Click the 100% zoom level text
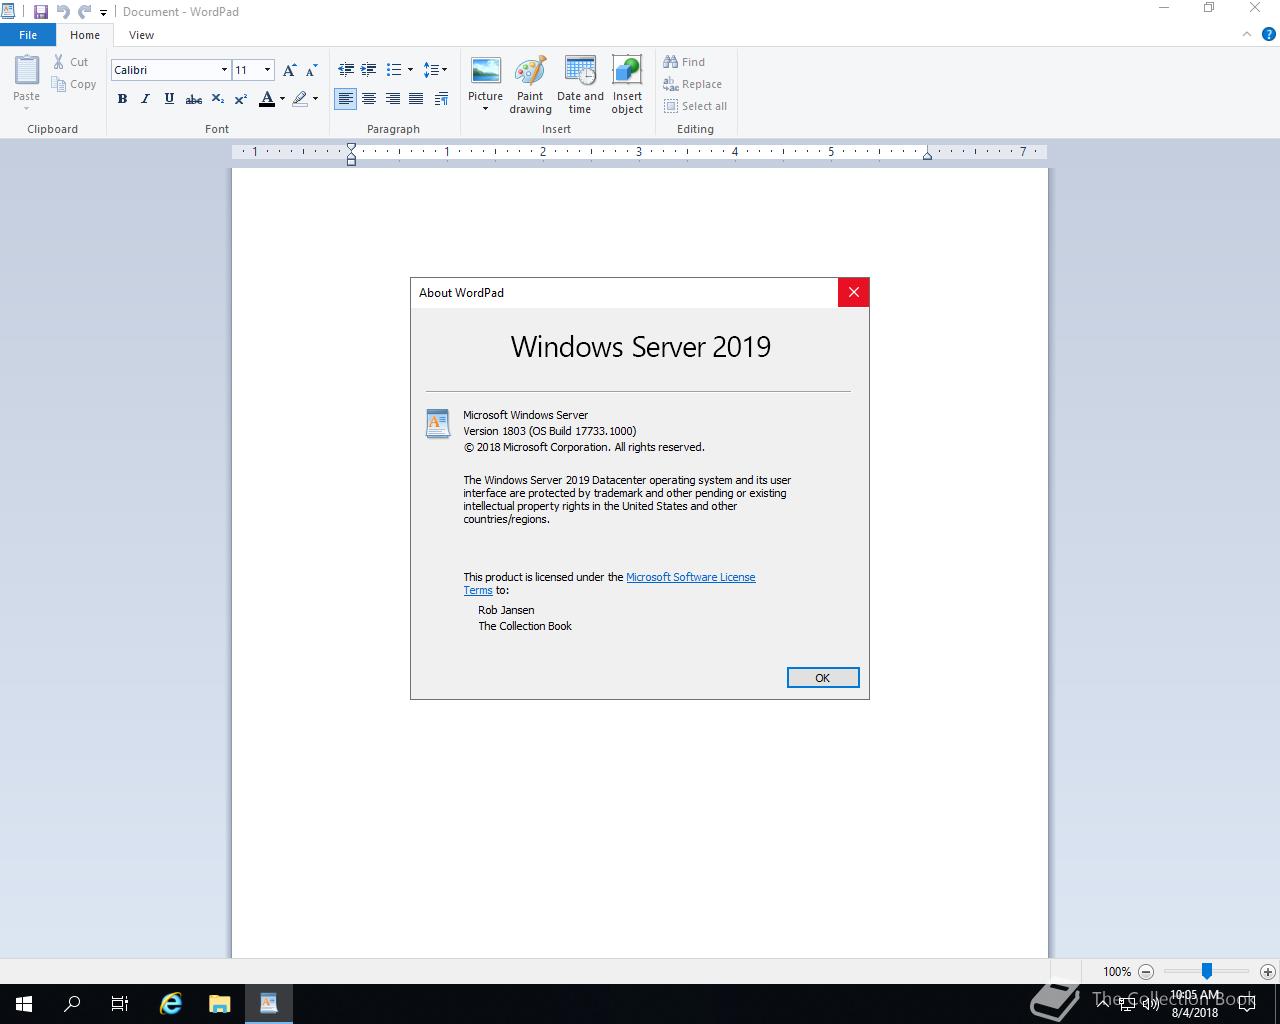Image resolution: width=1280 pixels, height=1024 pixels. pos(1117,971)
